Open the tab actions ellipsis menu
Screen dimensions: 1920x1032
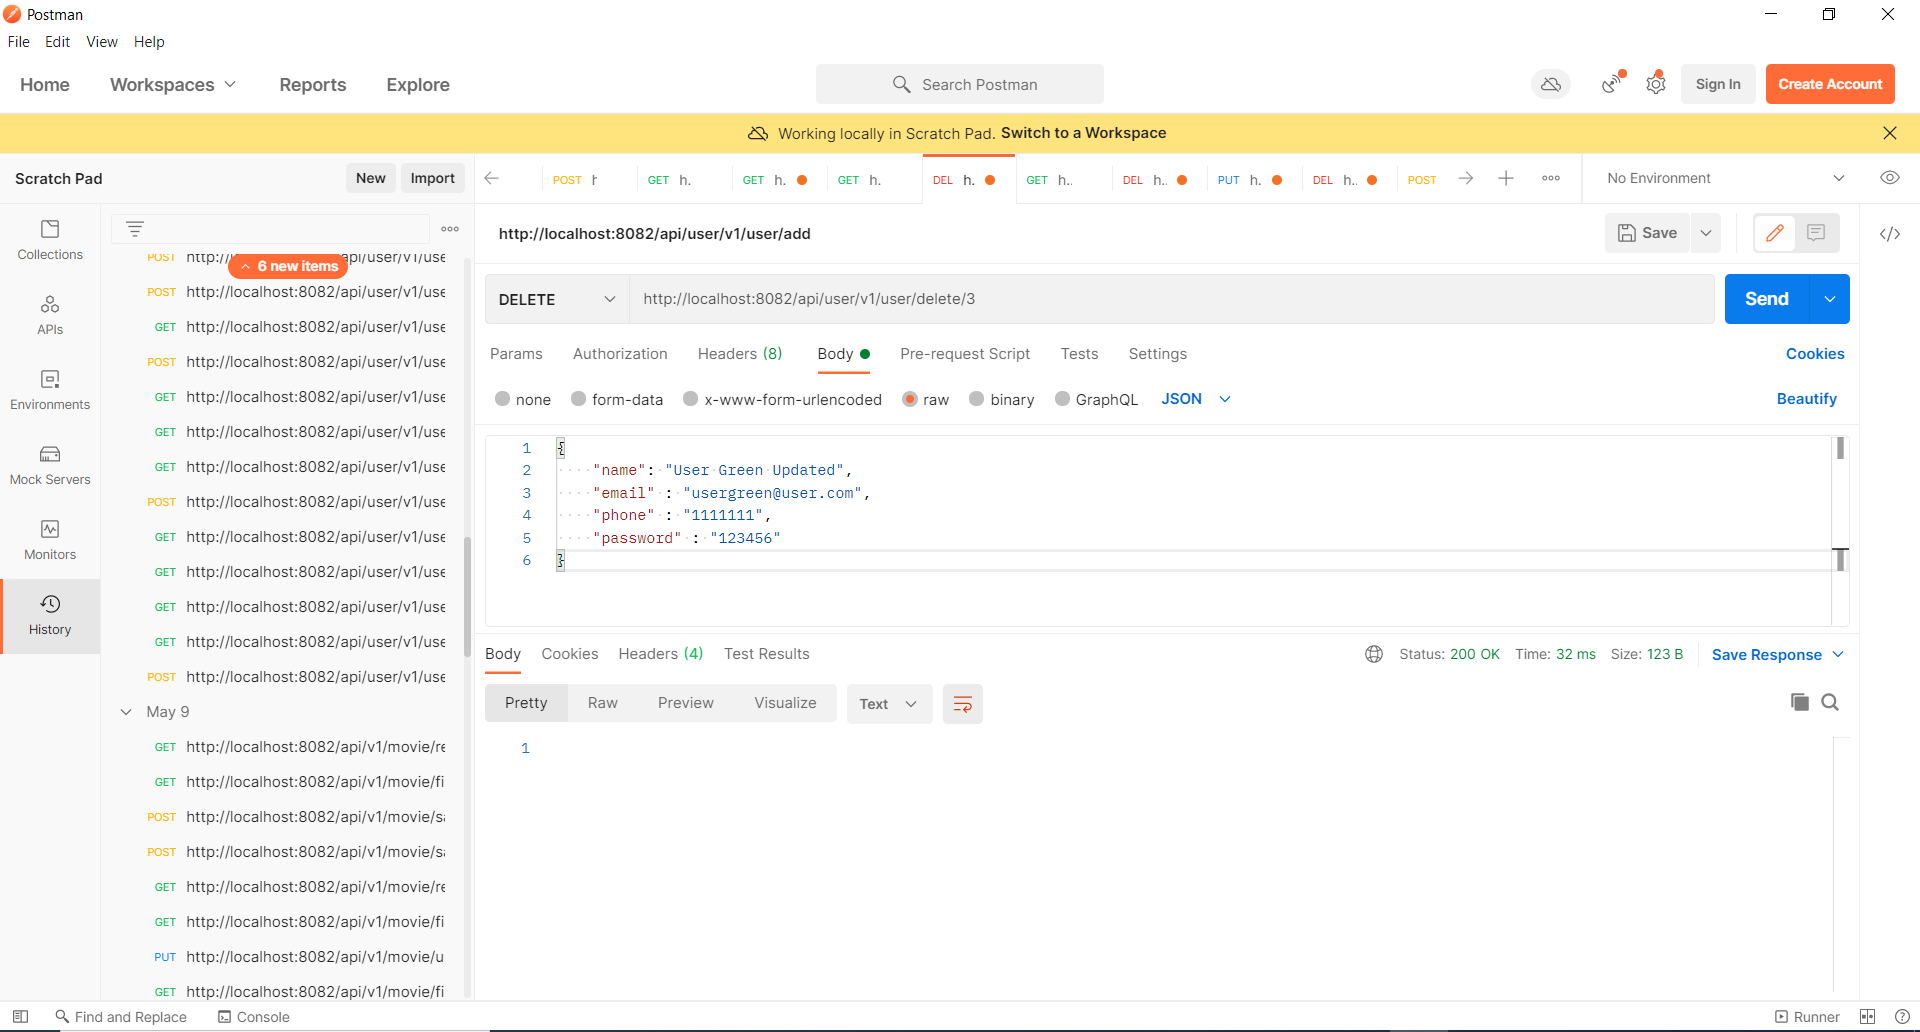[x=1551, y=178]
